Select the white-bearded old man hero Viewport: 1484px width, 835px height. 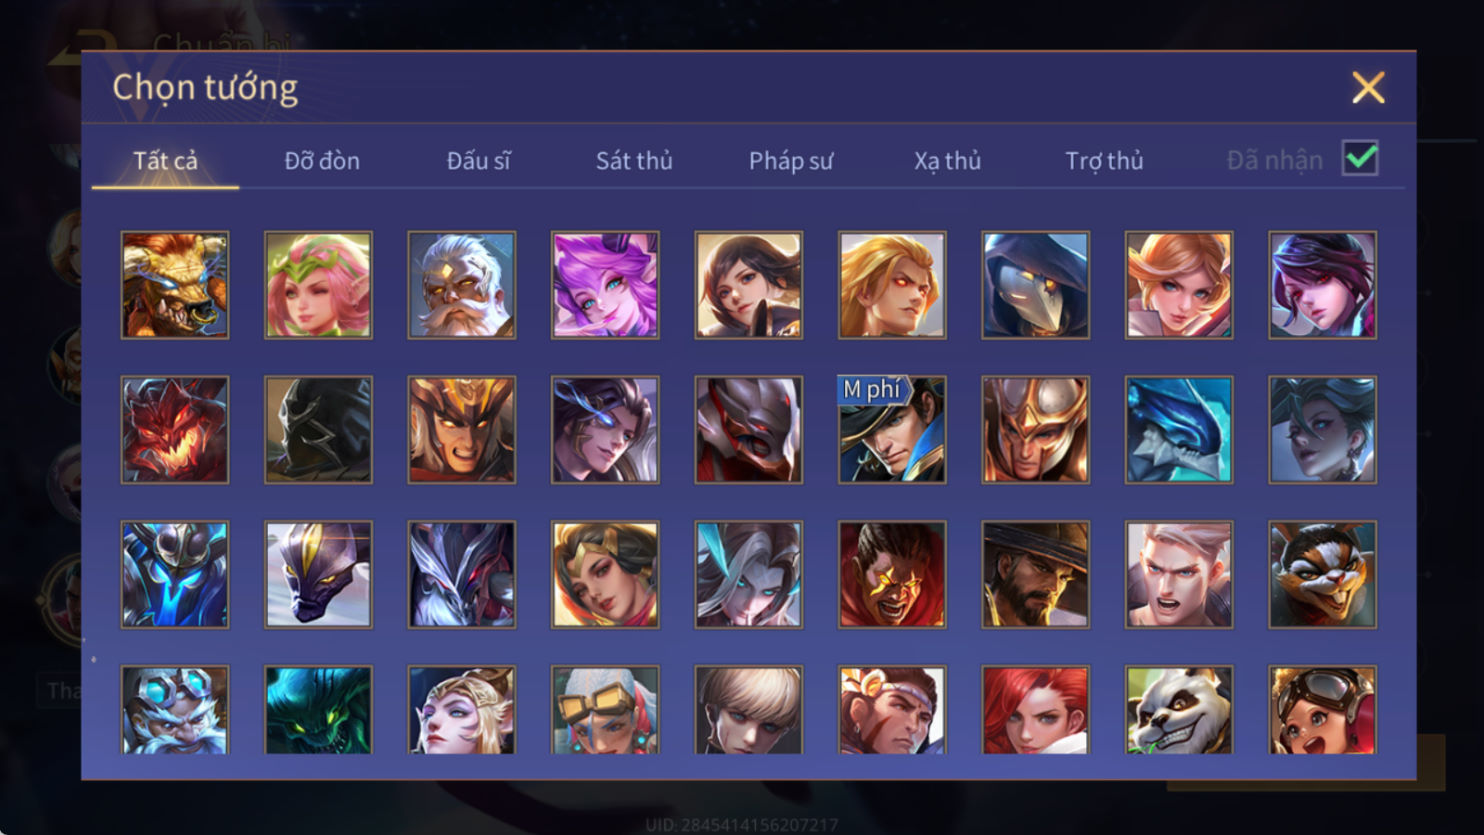[x=462, y=285]
